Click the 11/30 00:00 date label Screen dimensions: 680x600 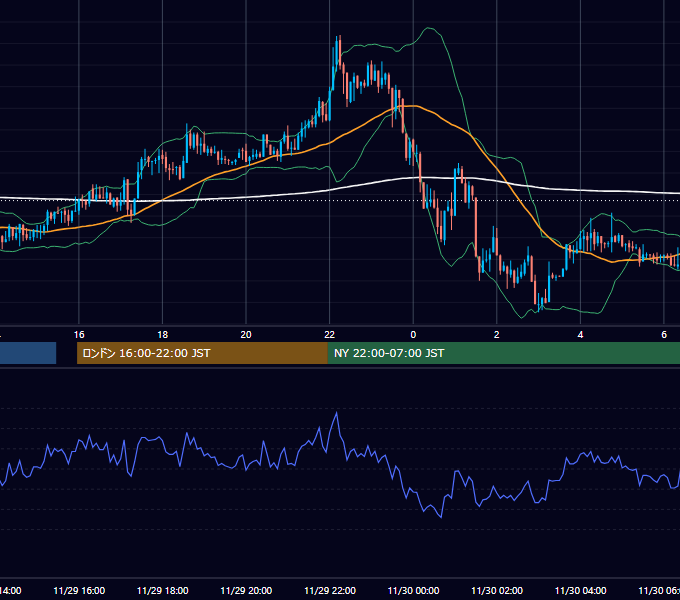(413, 590)
